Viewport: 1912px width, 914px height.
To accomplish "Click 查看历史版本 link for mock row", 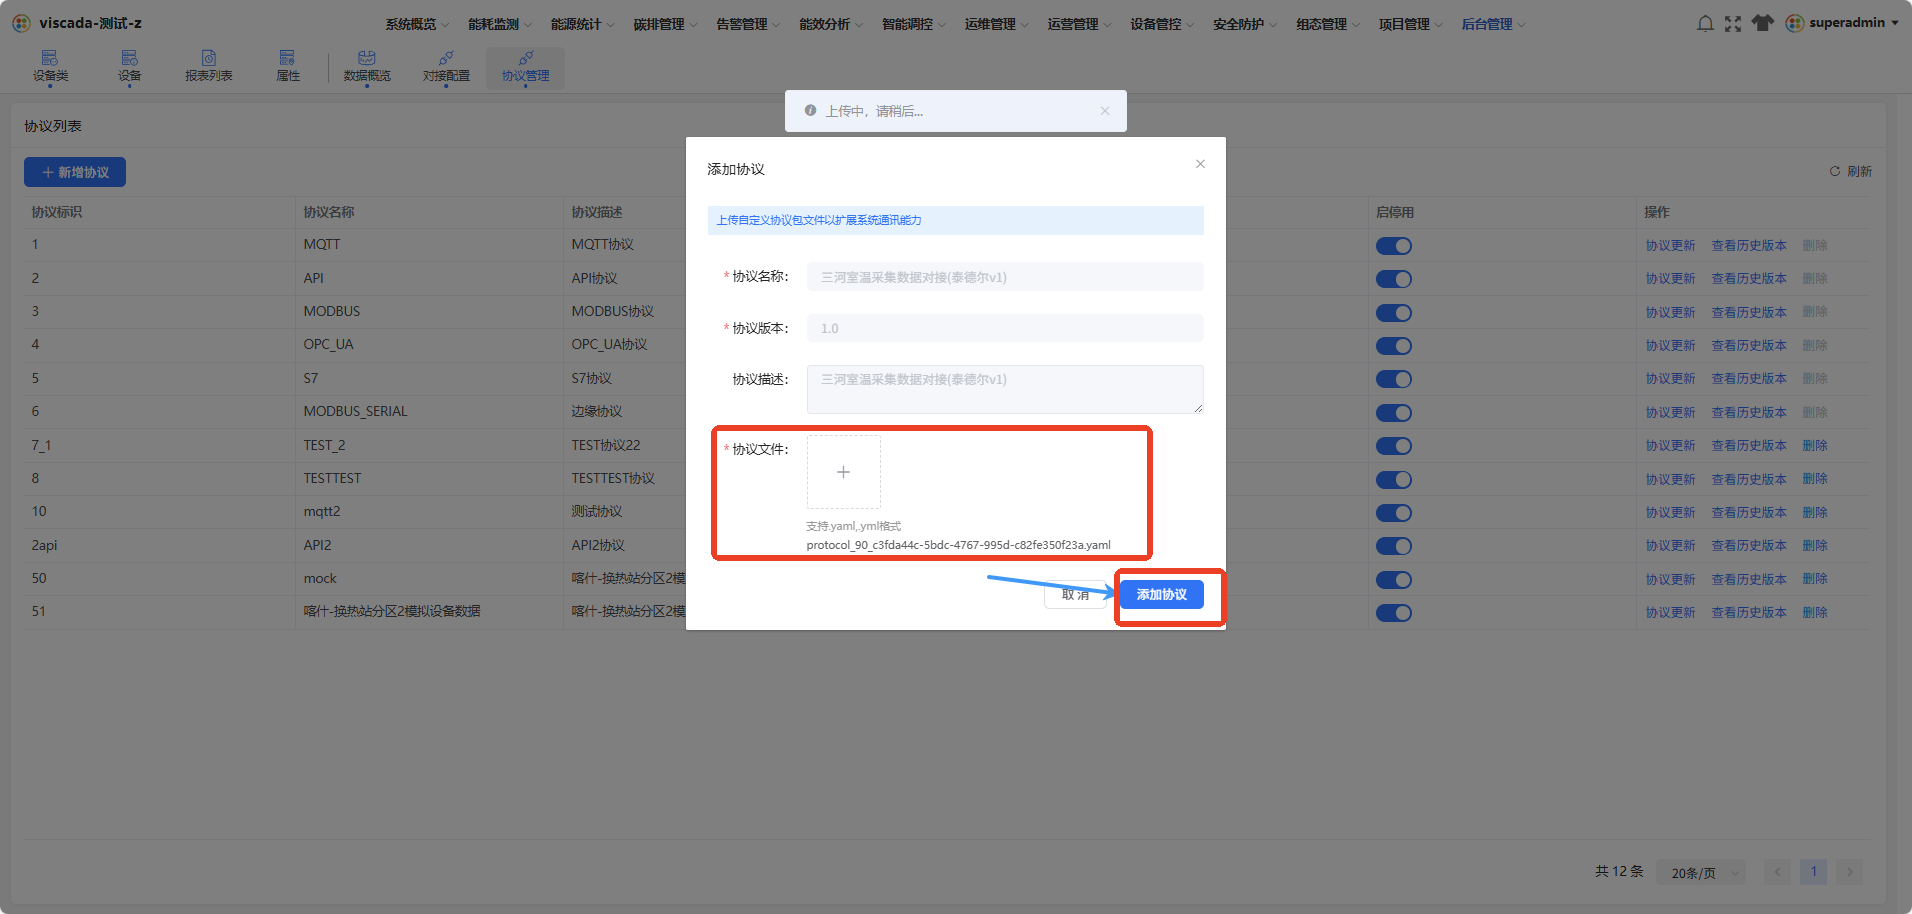I will pos(1749,580).
